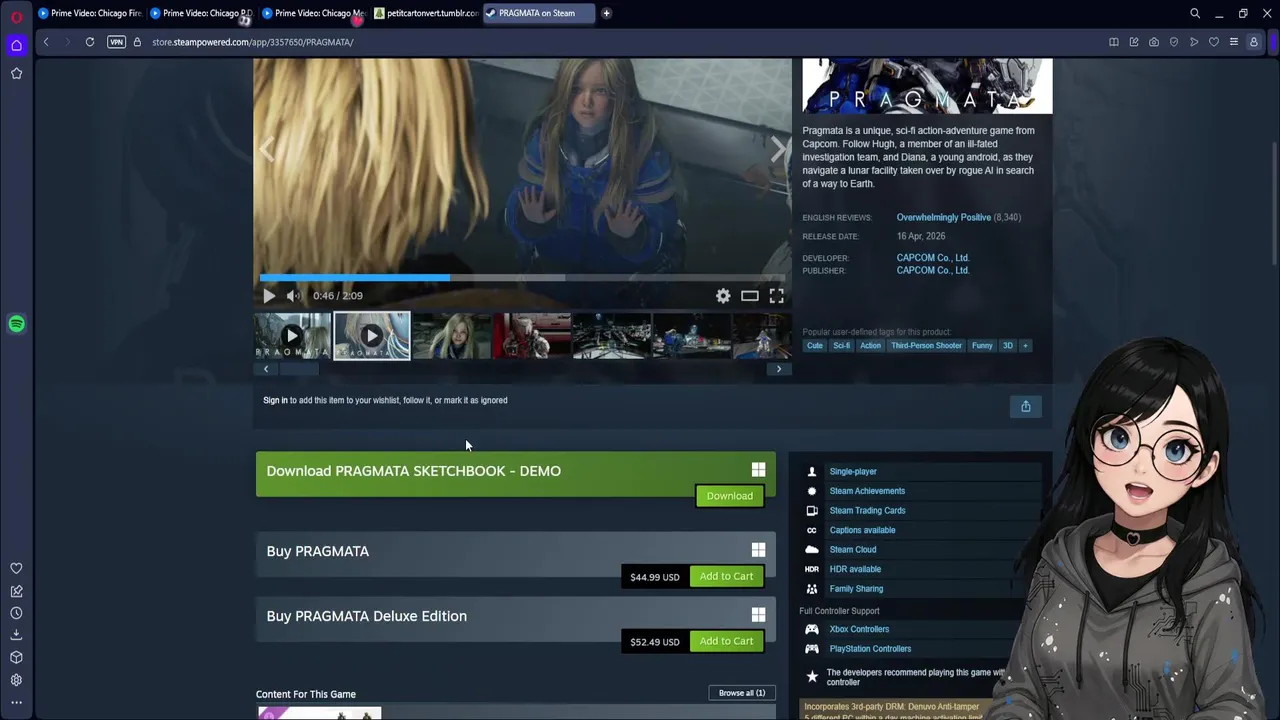
Task: Go back with browser back arrow
Action: (x=46, y=42)
